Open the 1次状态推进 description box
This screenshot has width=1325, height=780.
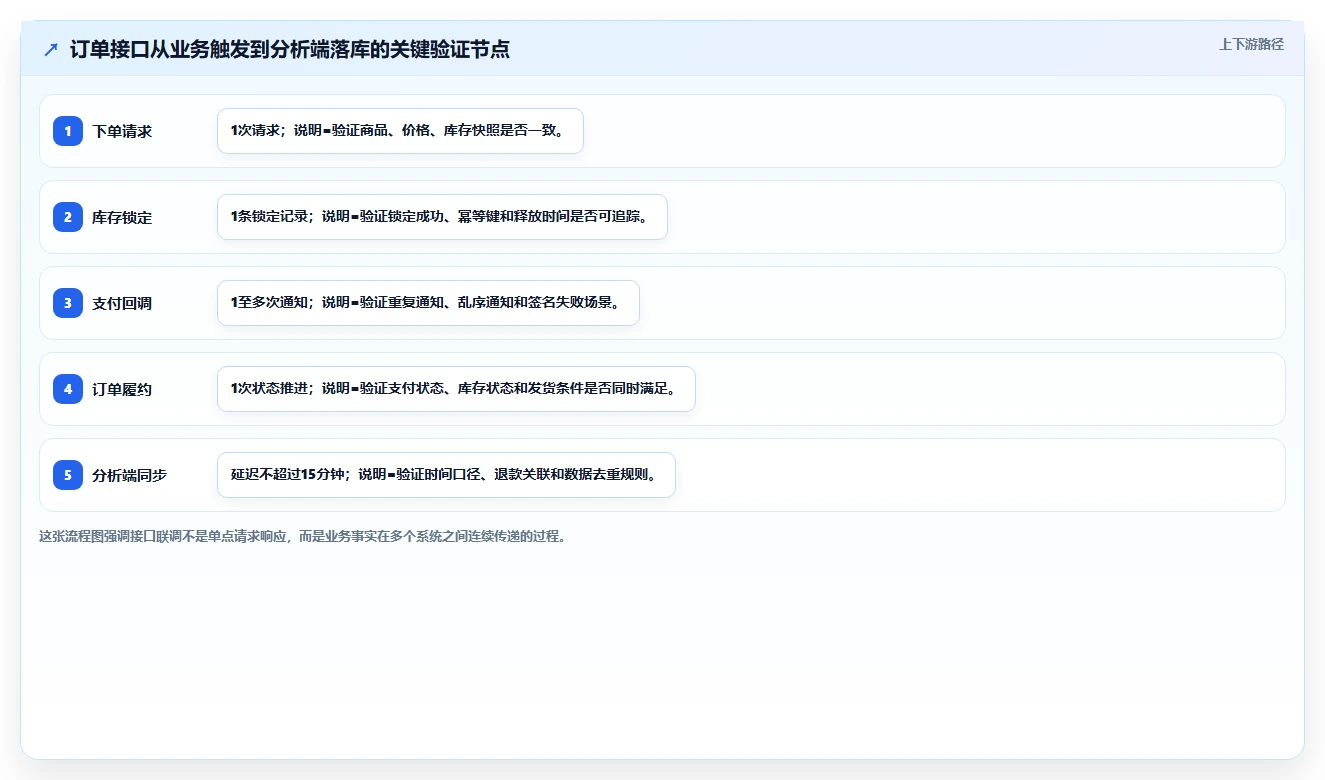(x=456, y=389)
